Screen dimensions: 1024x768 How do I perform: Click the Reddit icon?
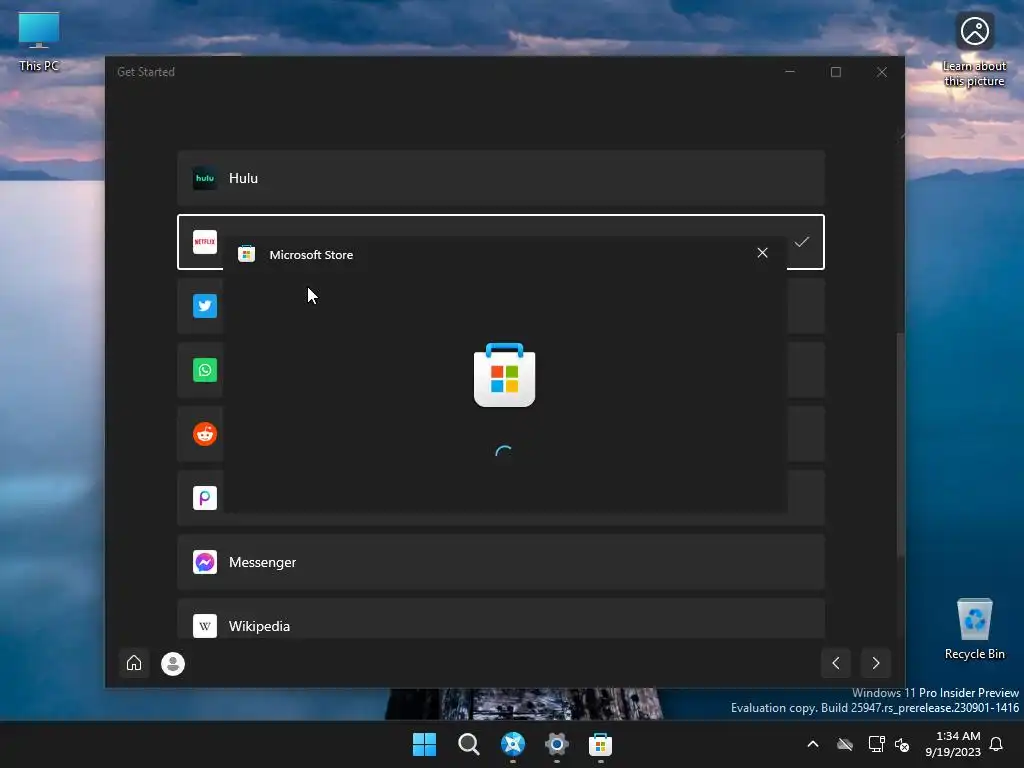pyautogui.click(x=204, y=434)
